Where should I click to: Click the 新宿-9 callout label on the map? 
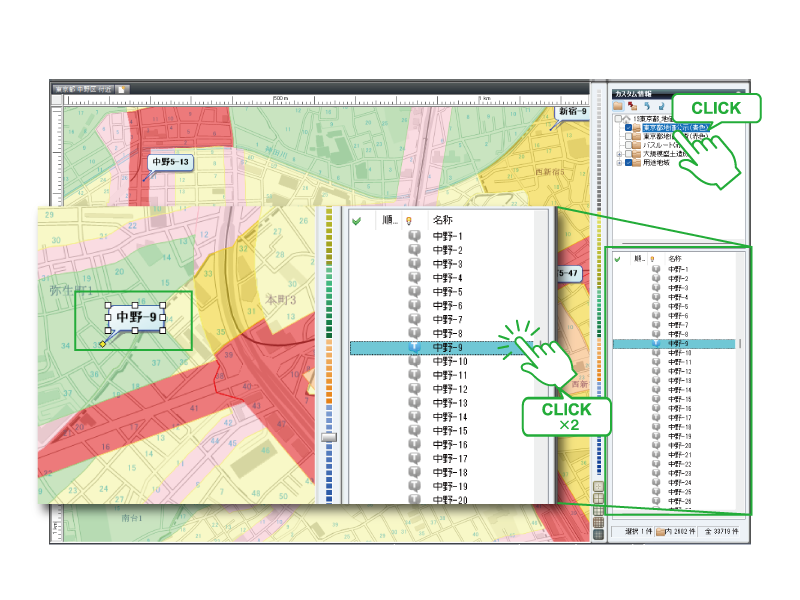[572, 112]
